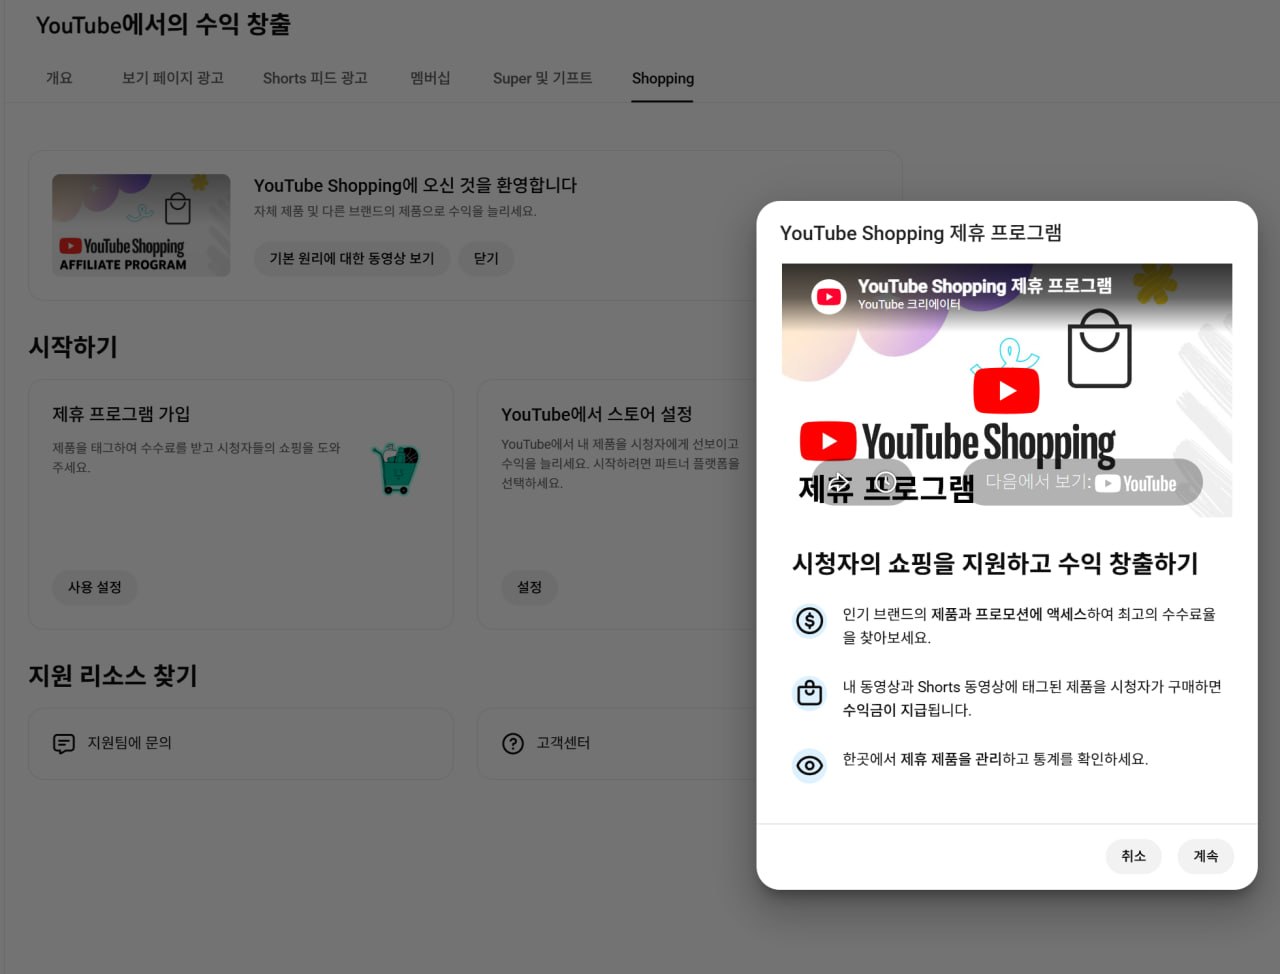The image size is (1280, 974).
Task: Open the Super 및 기프트 tab
Action: click(x=542, y=78)
